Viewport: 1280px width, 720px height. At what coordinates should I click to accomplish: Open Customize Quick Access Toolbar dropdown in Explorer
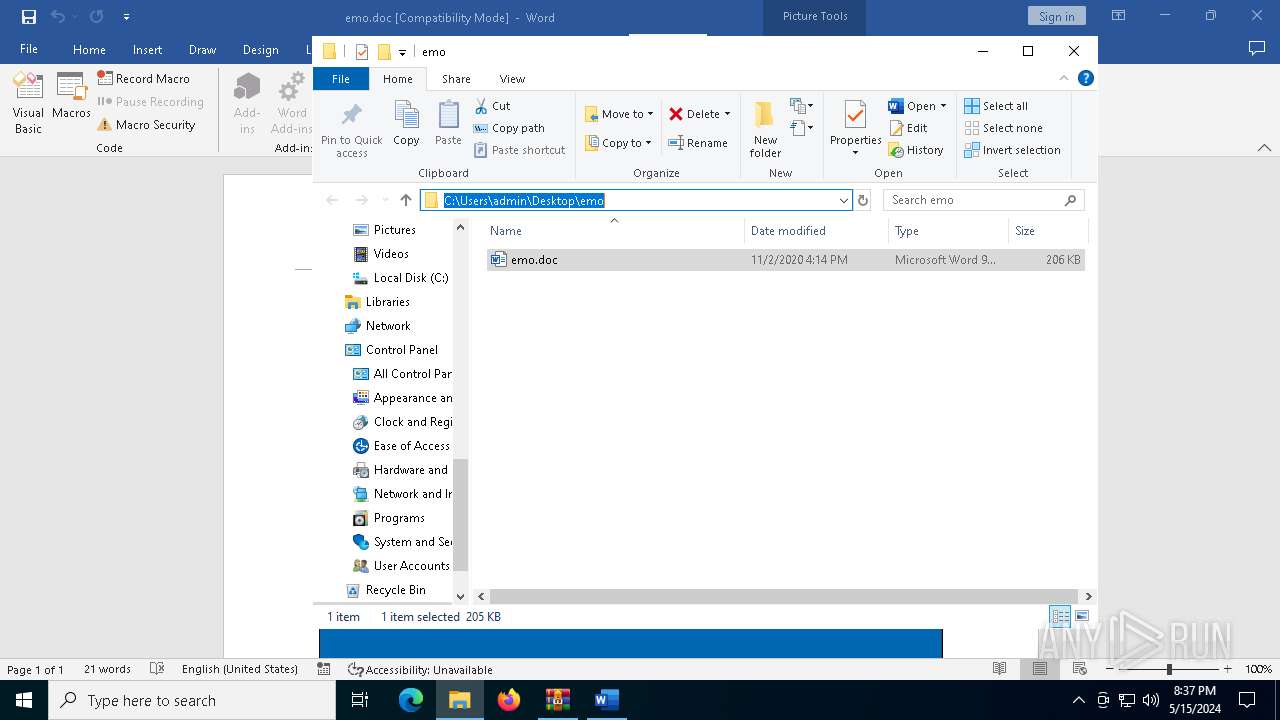[x=402, y=52]
